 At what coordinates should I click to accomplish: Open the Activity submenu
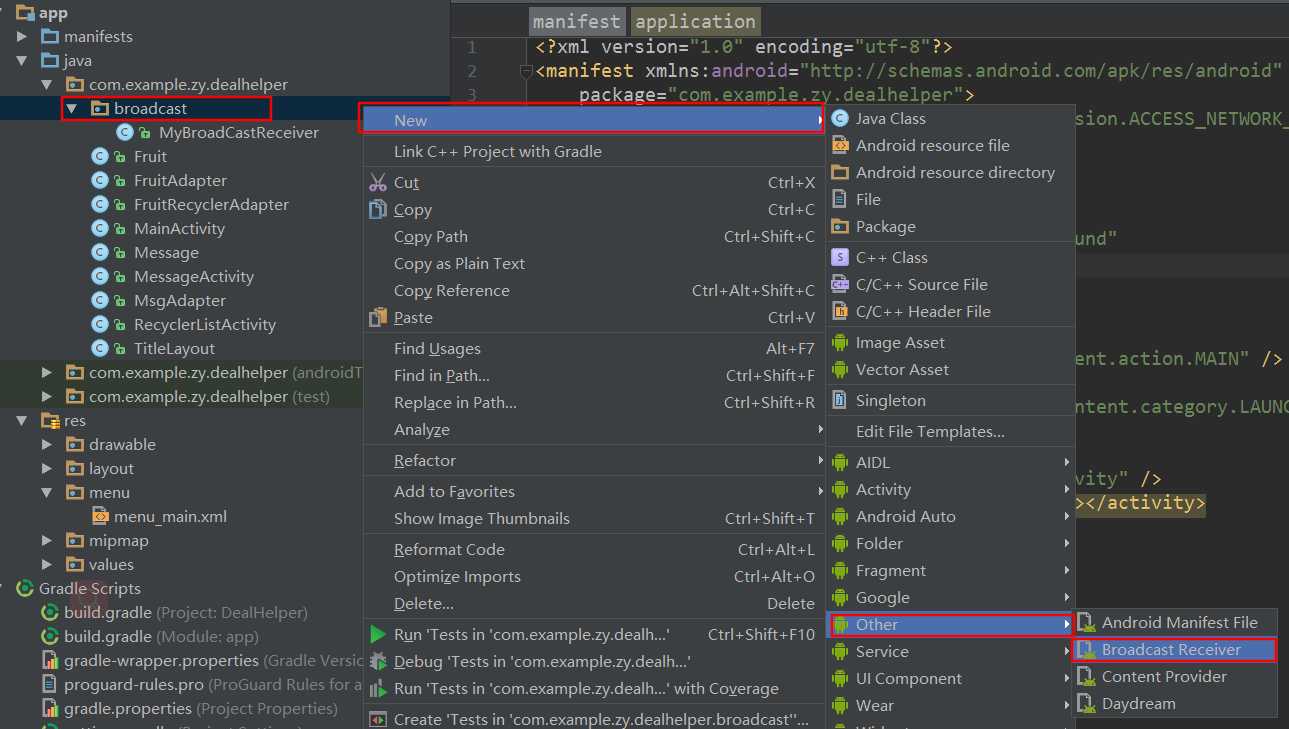point(950,489)
